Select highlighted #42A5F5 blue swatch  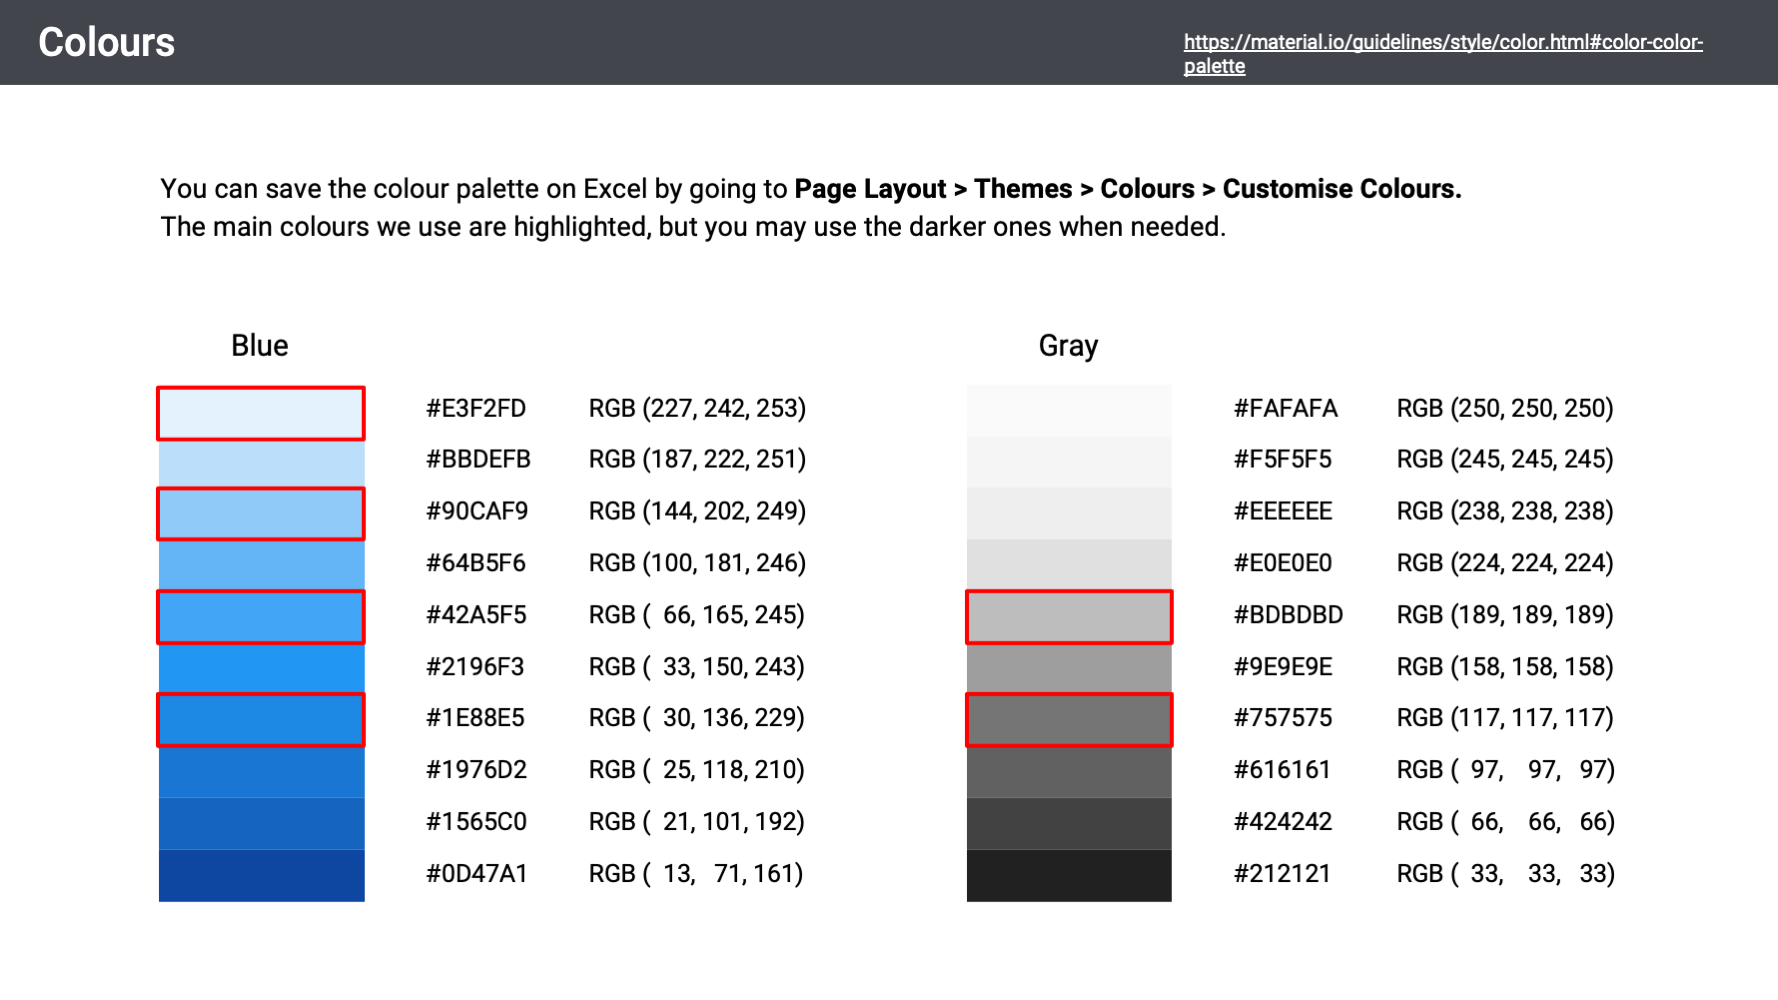click(261, 617)
